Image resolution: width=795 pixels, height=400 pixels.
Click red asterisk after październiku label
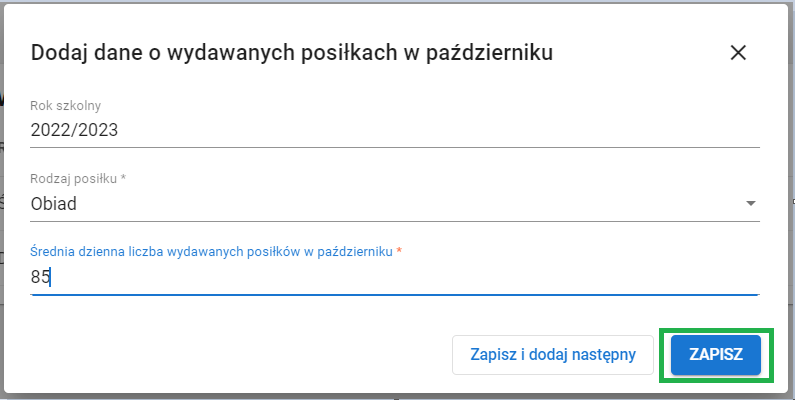pyautogui.click(x=399, y=251)
